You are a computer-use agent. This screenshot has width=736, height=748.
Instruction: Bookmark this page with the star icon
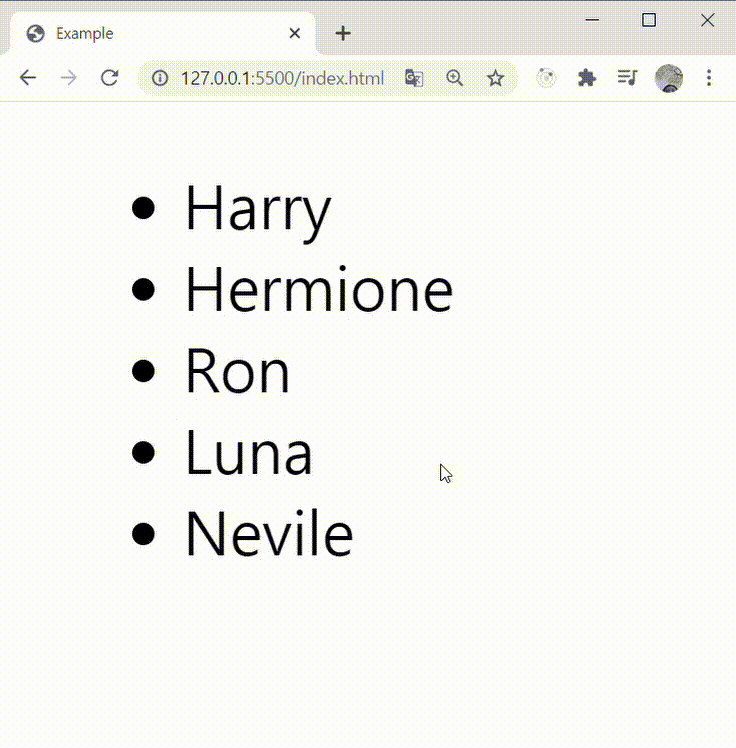coord(495,78)
